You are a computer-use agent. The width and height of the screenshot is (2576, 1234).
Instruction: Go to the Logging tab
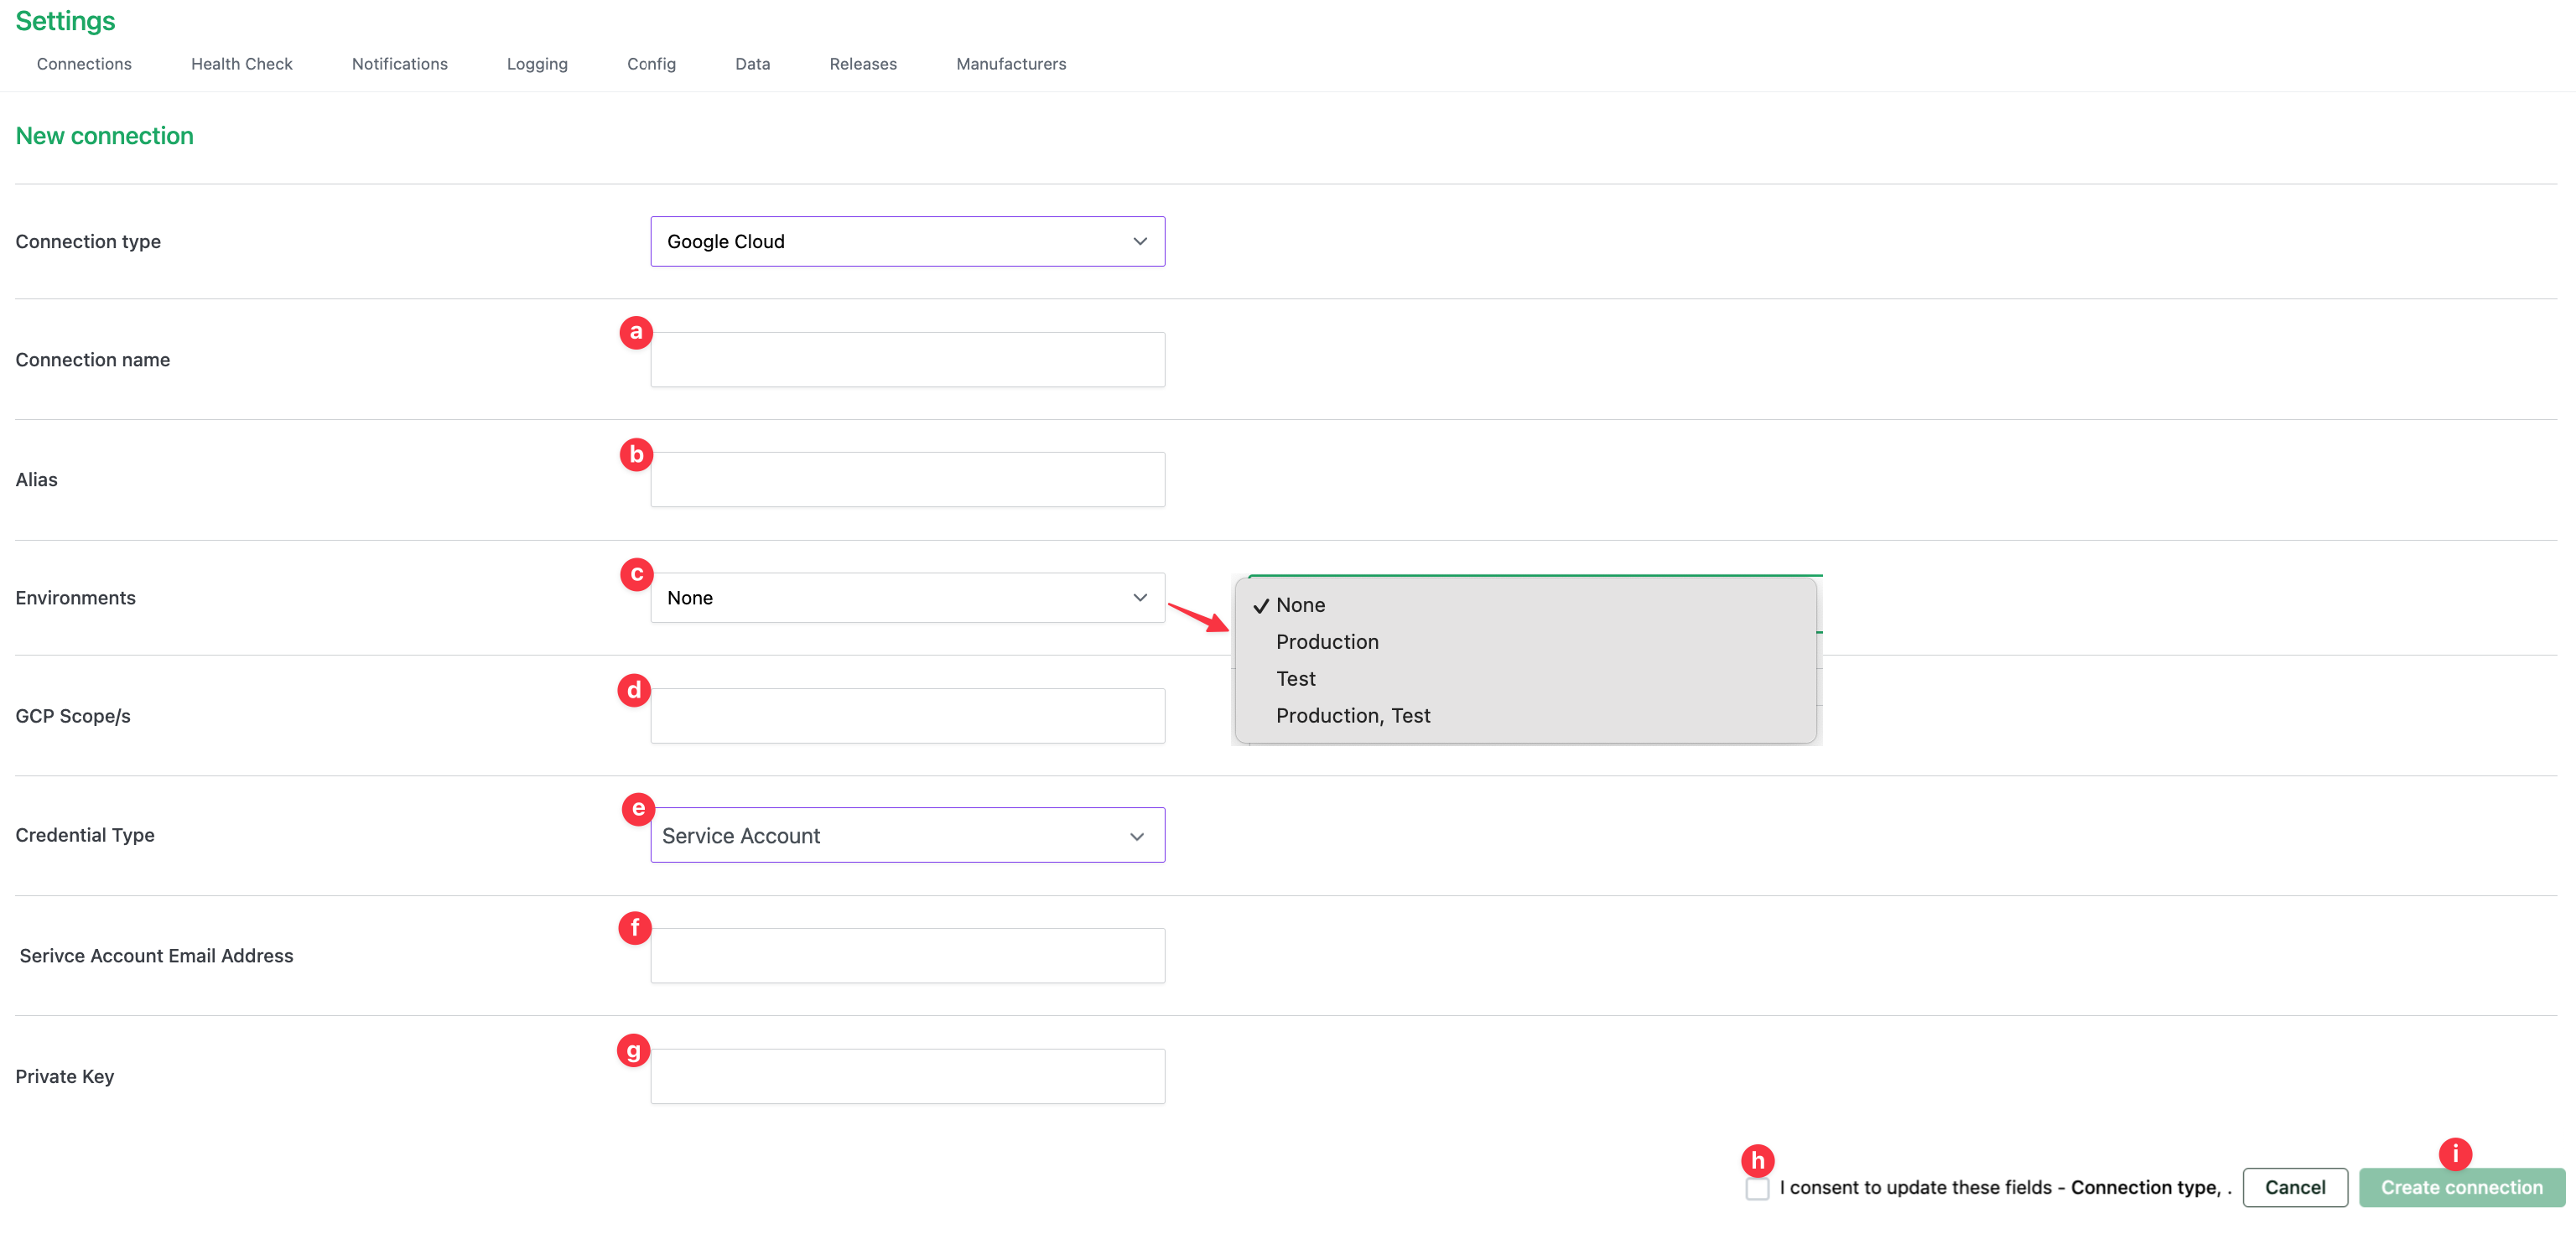coord(537,64)
